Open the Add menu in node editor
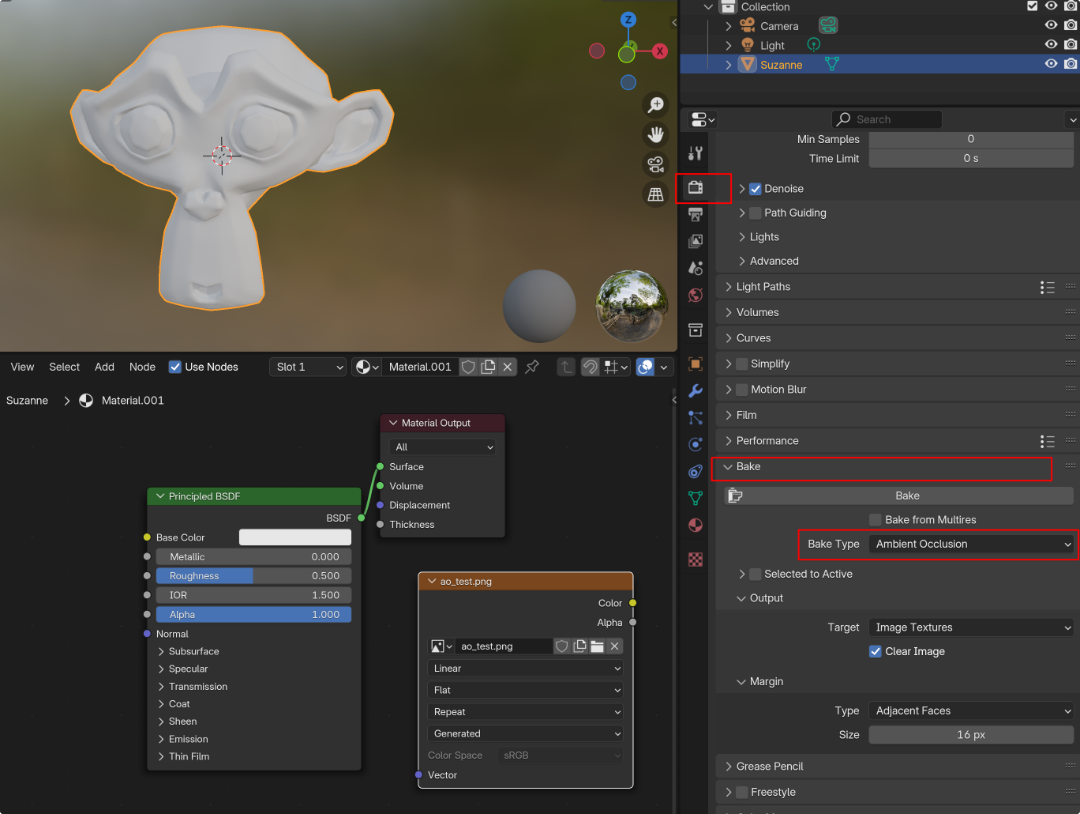 point(104,367)
